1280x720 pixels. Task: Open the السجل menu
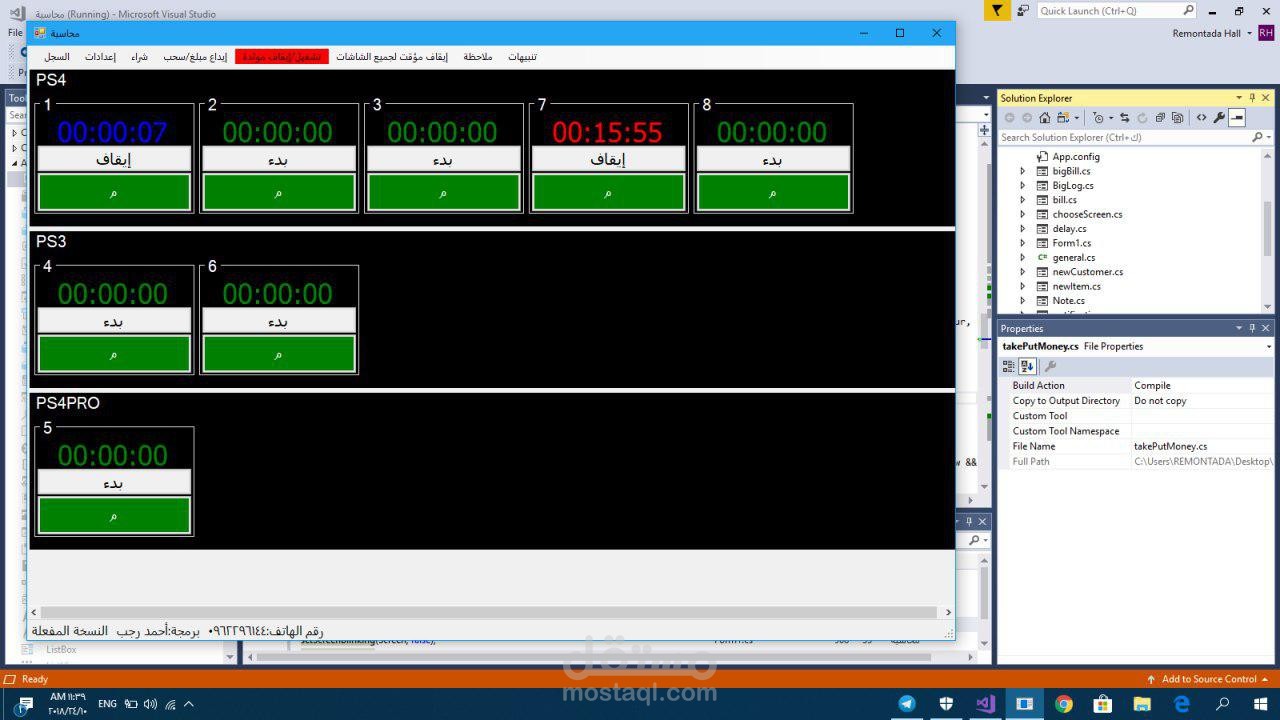click(x=57, y=57)
